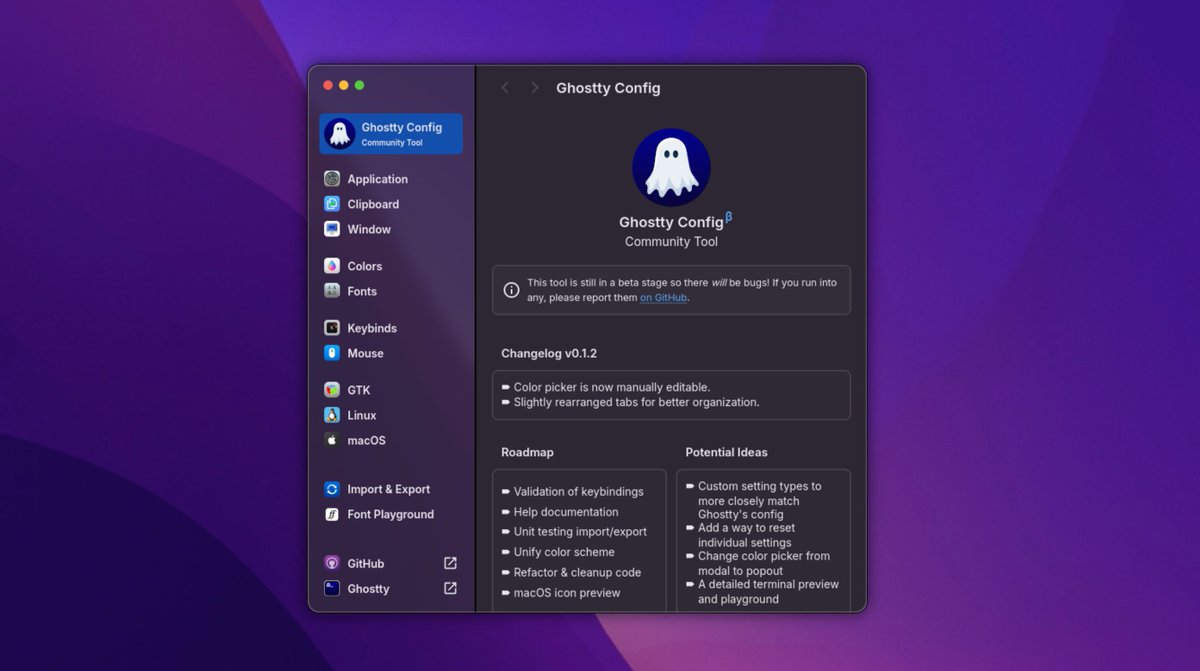The height and width of the screenshot is (671, 1200).
Task: Go back with the left chevron
Action: [x=505, y=88]
